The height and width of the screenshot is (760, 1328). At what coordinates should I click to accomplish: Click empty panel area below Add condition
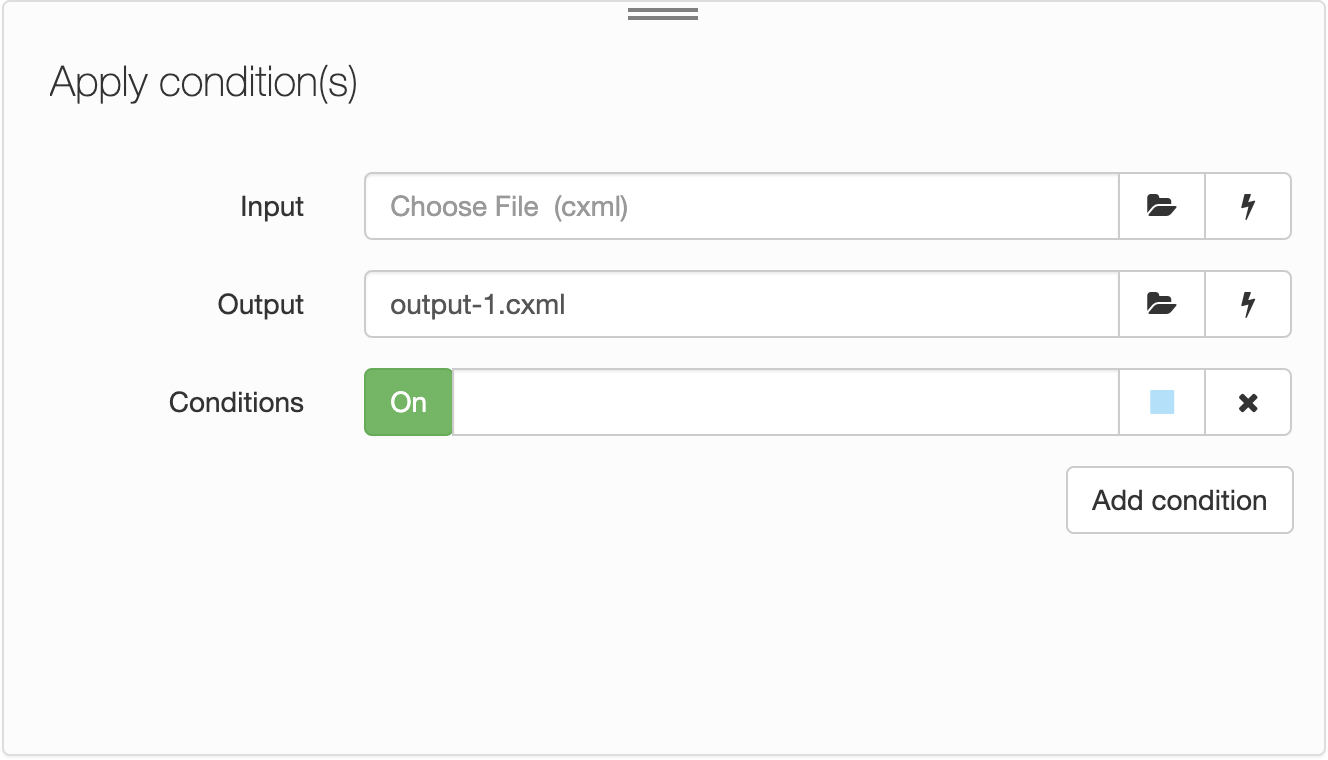(663, 640)
